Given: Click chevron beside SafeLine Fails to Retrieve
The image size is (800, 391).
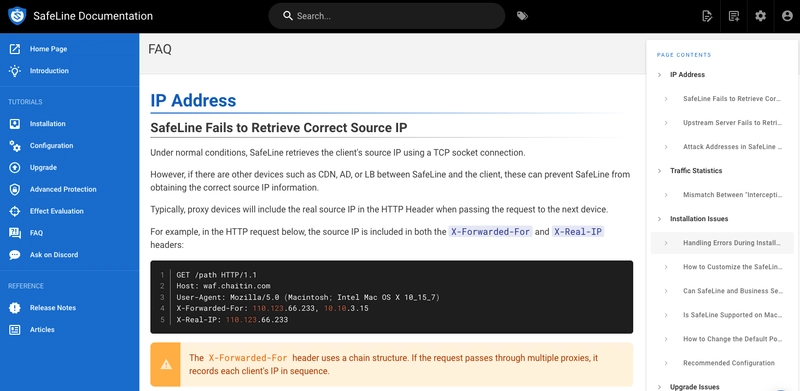Looking at the screenshot, I should coord(666,99).
